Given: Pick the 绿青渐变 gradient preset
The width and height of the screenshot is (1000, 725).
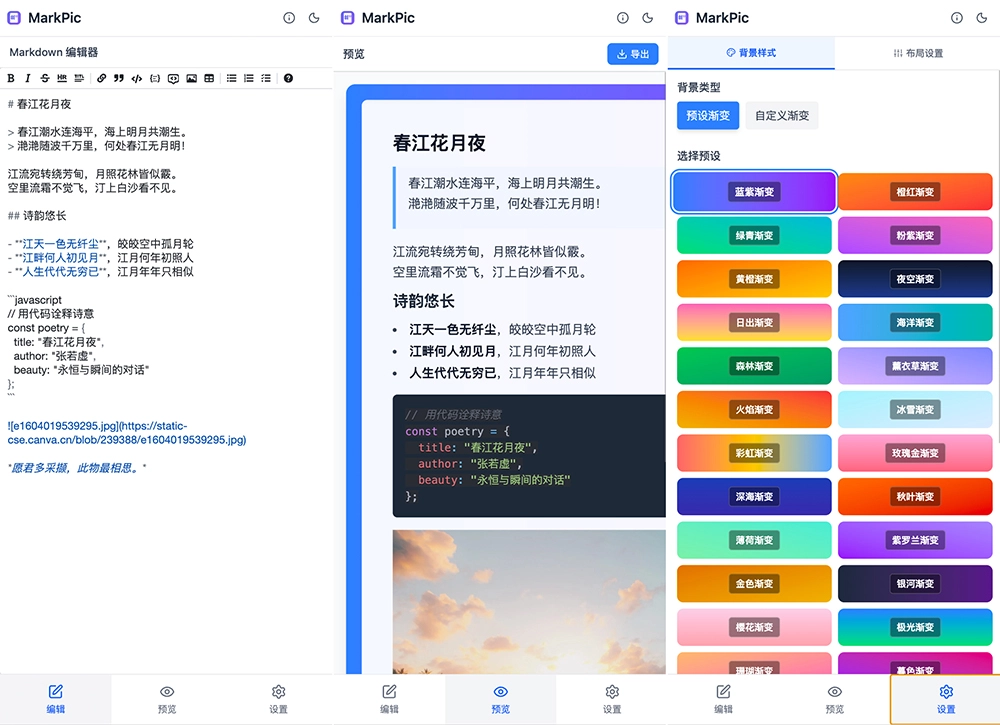Looking at the screenshot, I should pos(754,235).
